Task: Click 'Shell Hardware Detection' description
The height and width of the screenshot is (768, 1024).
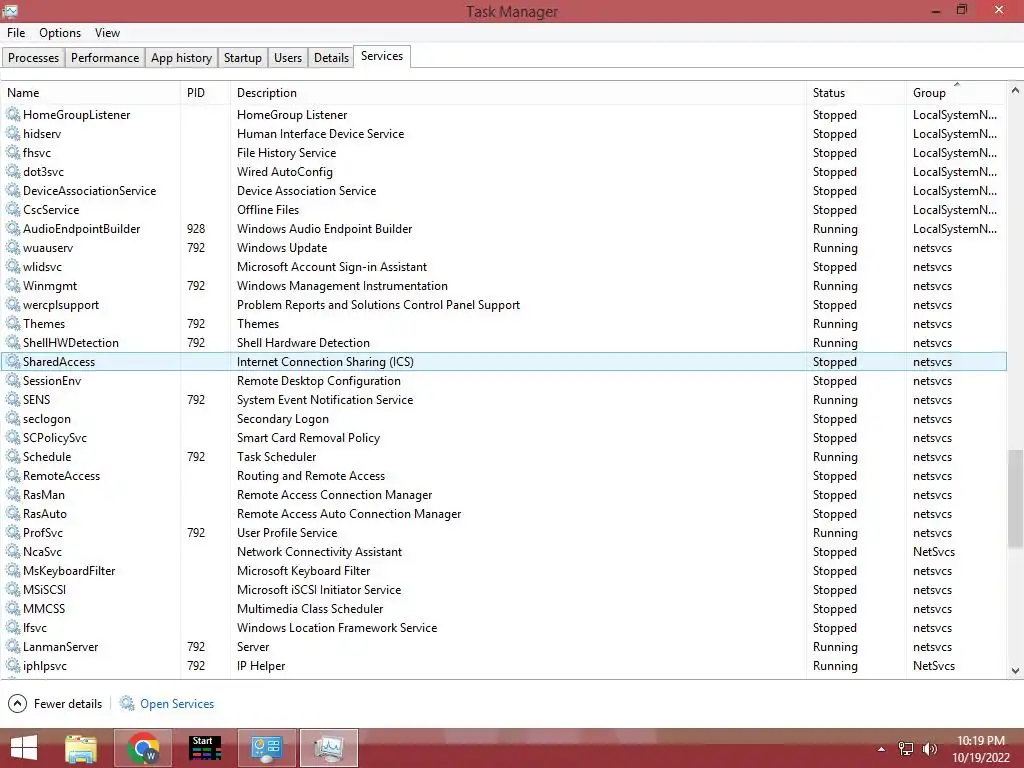Action: point(303,342)
